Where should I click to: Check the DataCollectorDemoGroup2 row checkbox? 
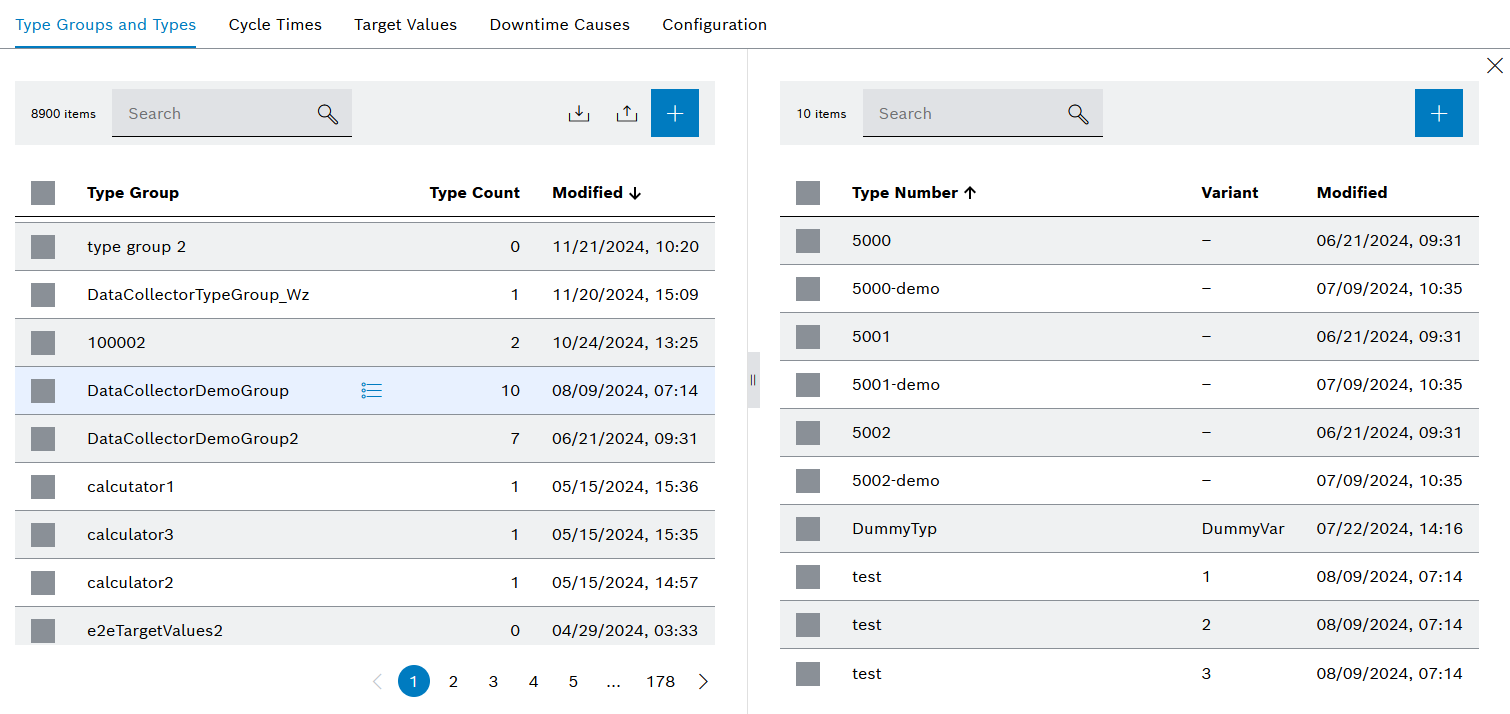43,439
